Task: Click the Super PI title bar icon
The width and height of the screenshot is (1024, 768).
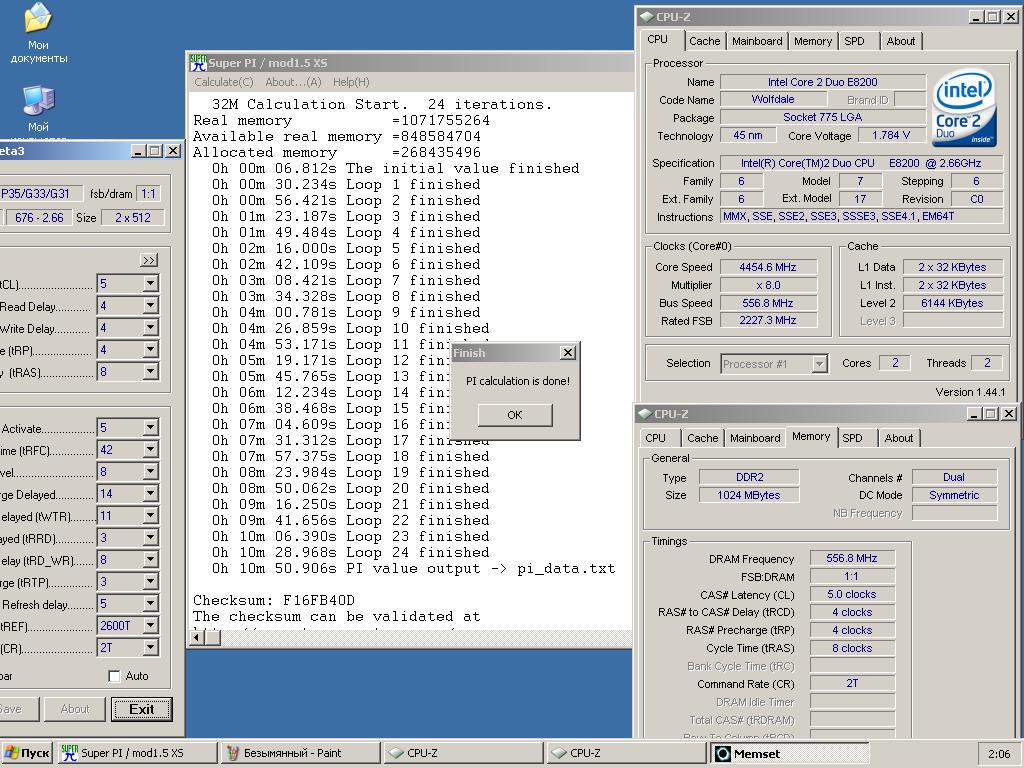Action: [x=198, y=63]
